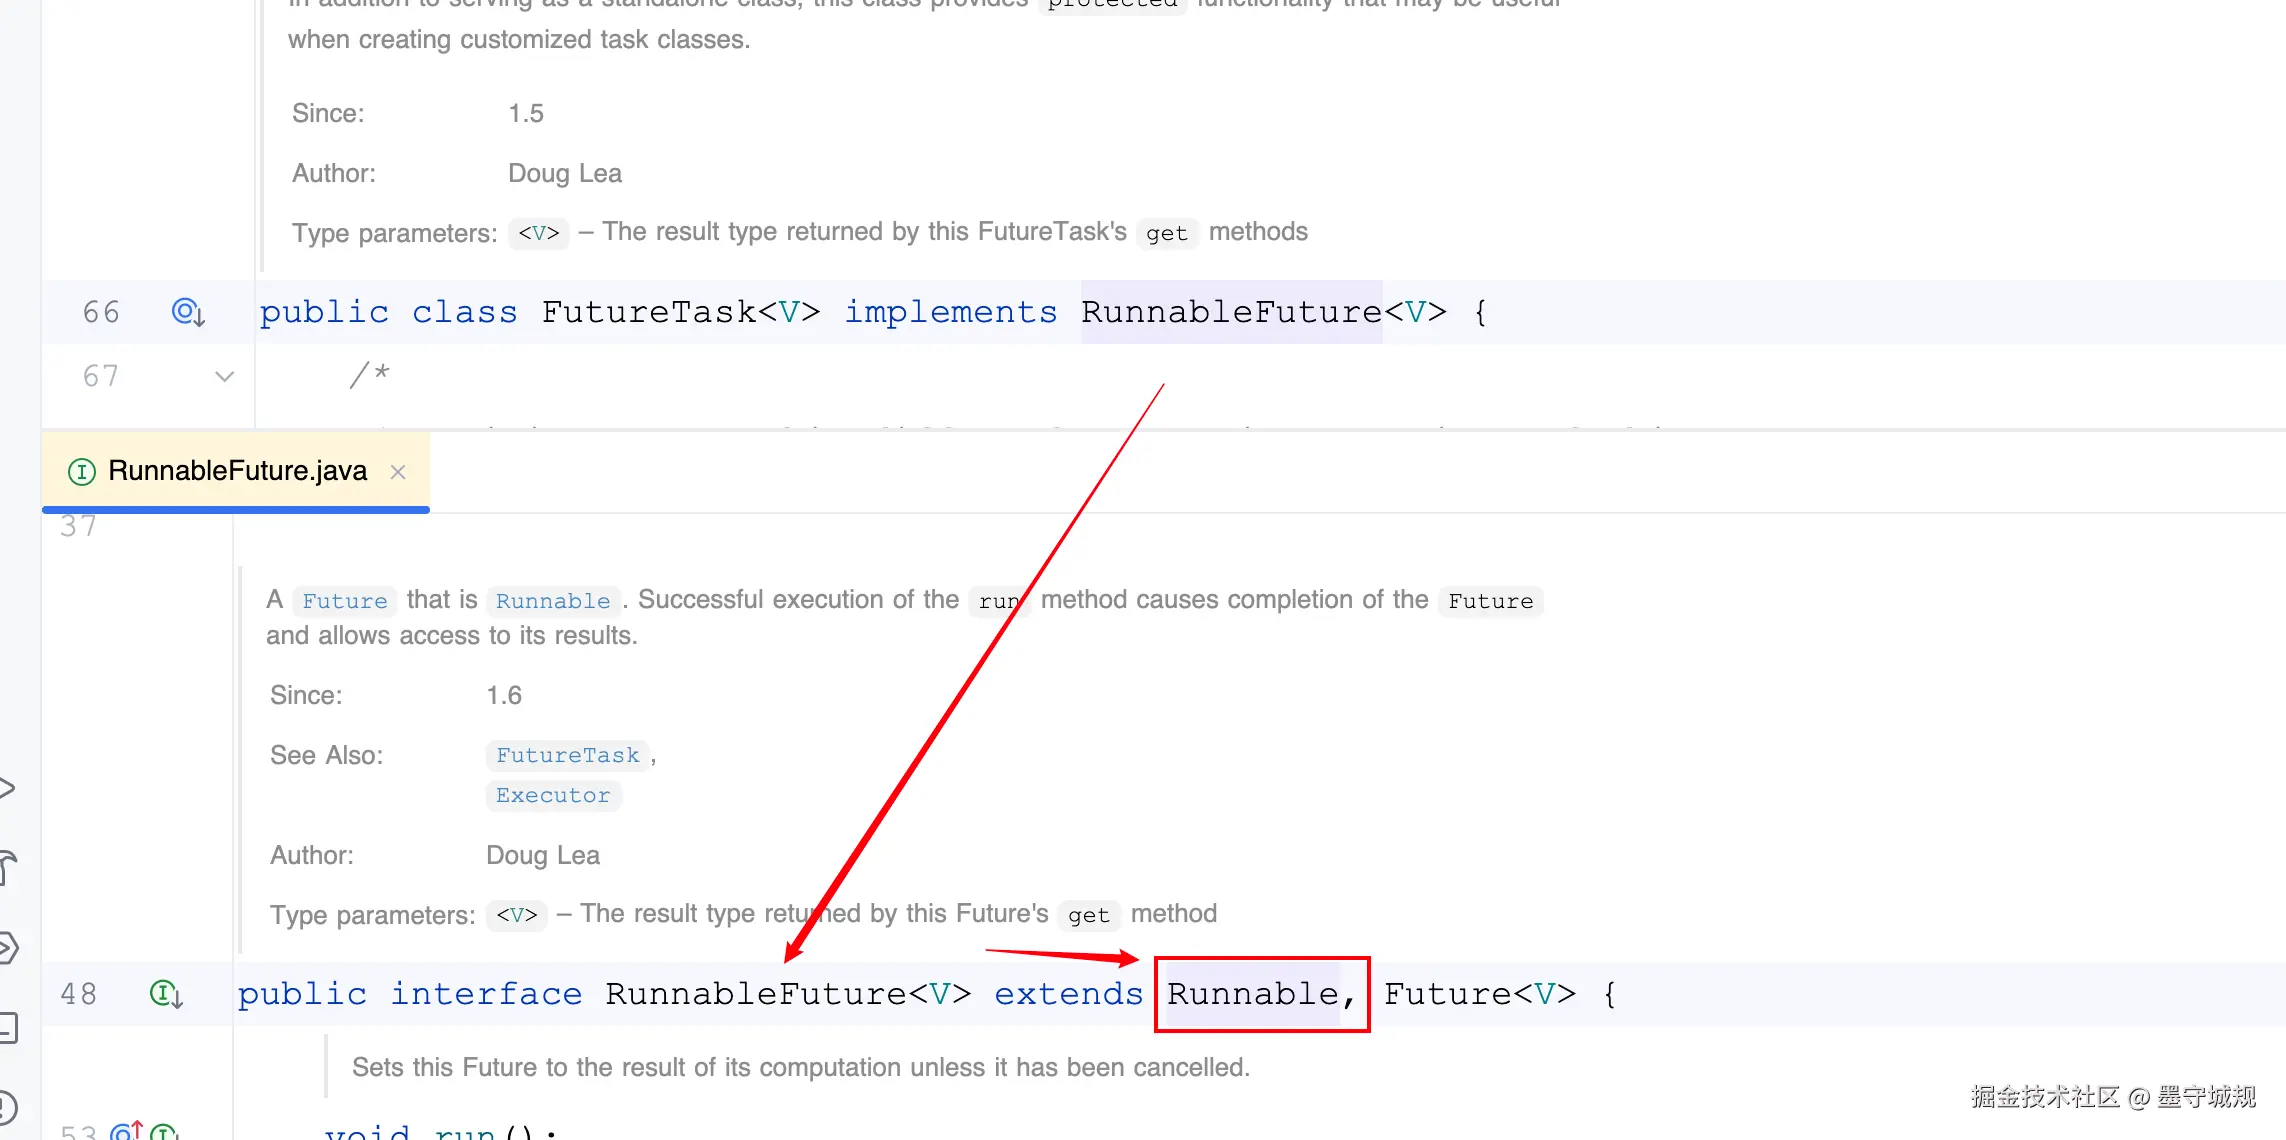Click the implementations gutter icon on line 66

pos(188,313)
